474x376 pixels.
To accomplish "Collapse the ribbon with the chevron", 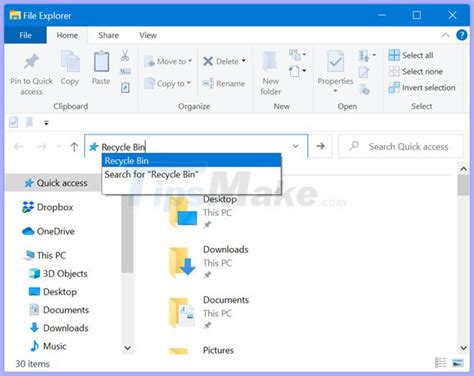I will [445, 35].
